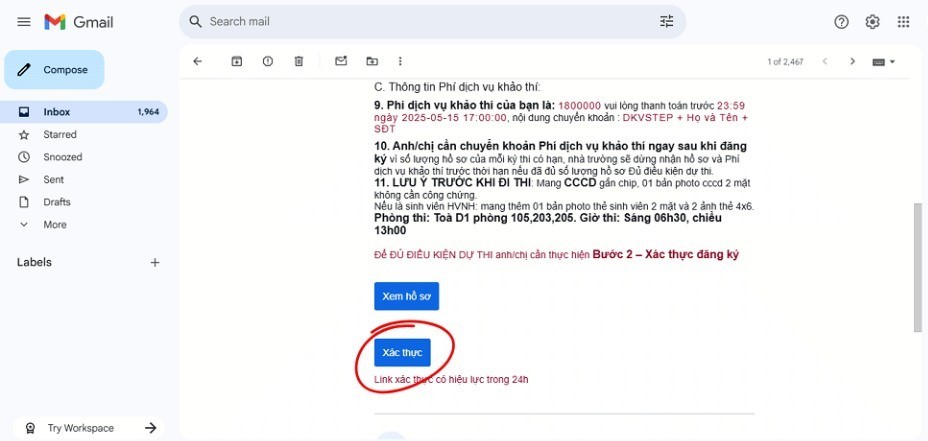The height and width of the screenshot is (441, 928).
Task: Click 'C. Thông tin Phí dịch vụ khảo thí'
Action: (457, 87)
